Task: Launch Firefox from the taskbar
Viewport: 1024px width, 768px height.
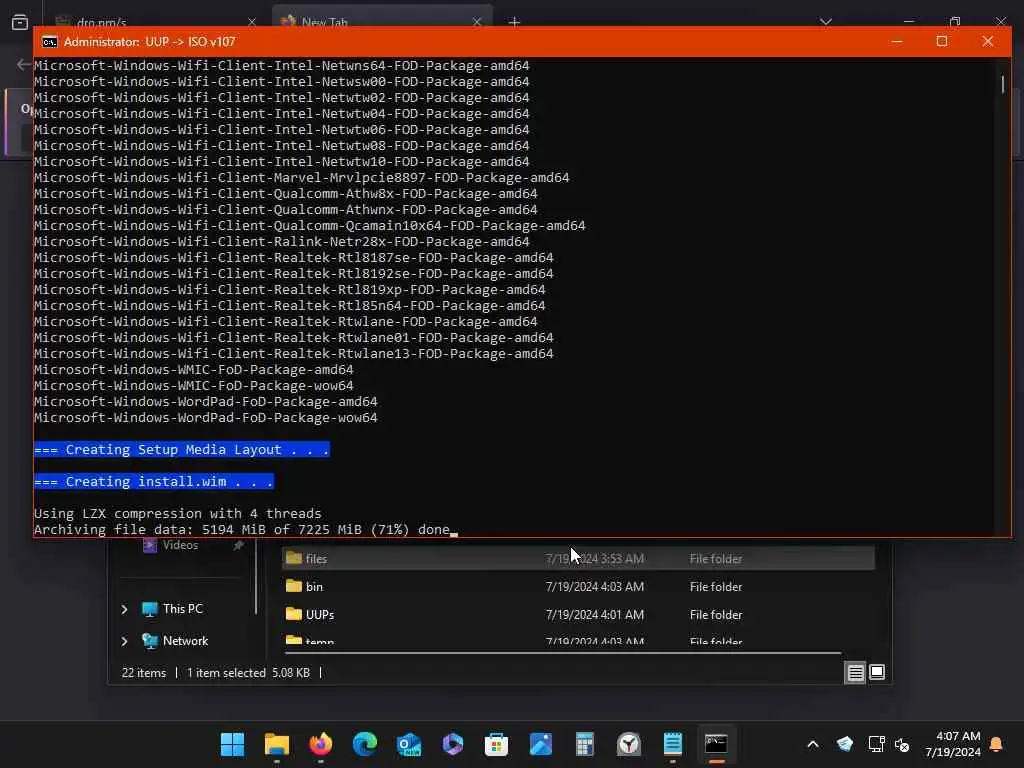Action: 321,744
